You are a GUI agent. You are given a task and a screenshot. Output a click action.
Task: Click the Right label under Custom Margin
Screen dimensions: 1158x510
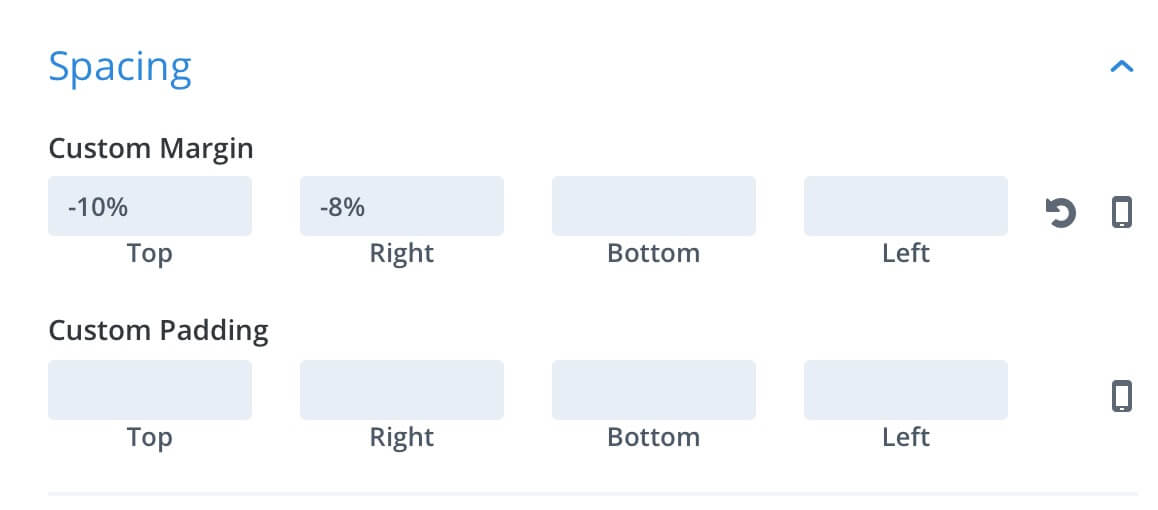point(402,253)
